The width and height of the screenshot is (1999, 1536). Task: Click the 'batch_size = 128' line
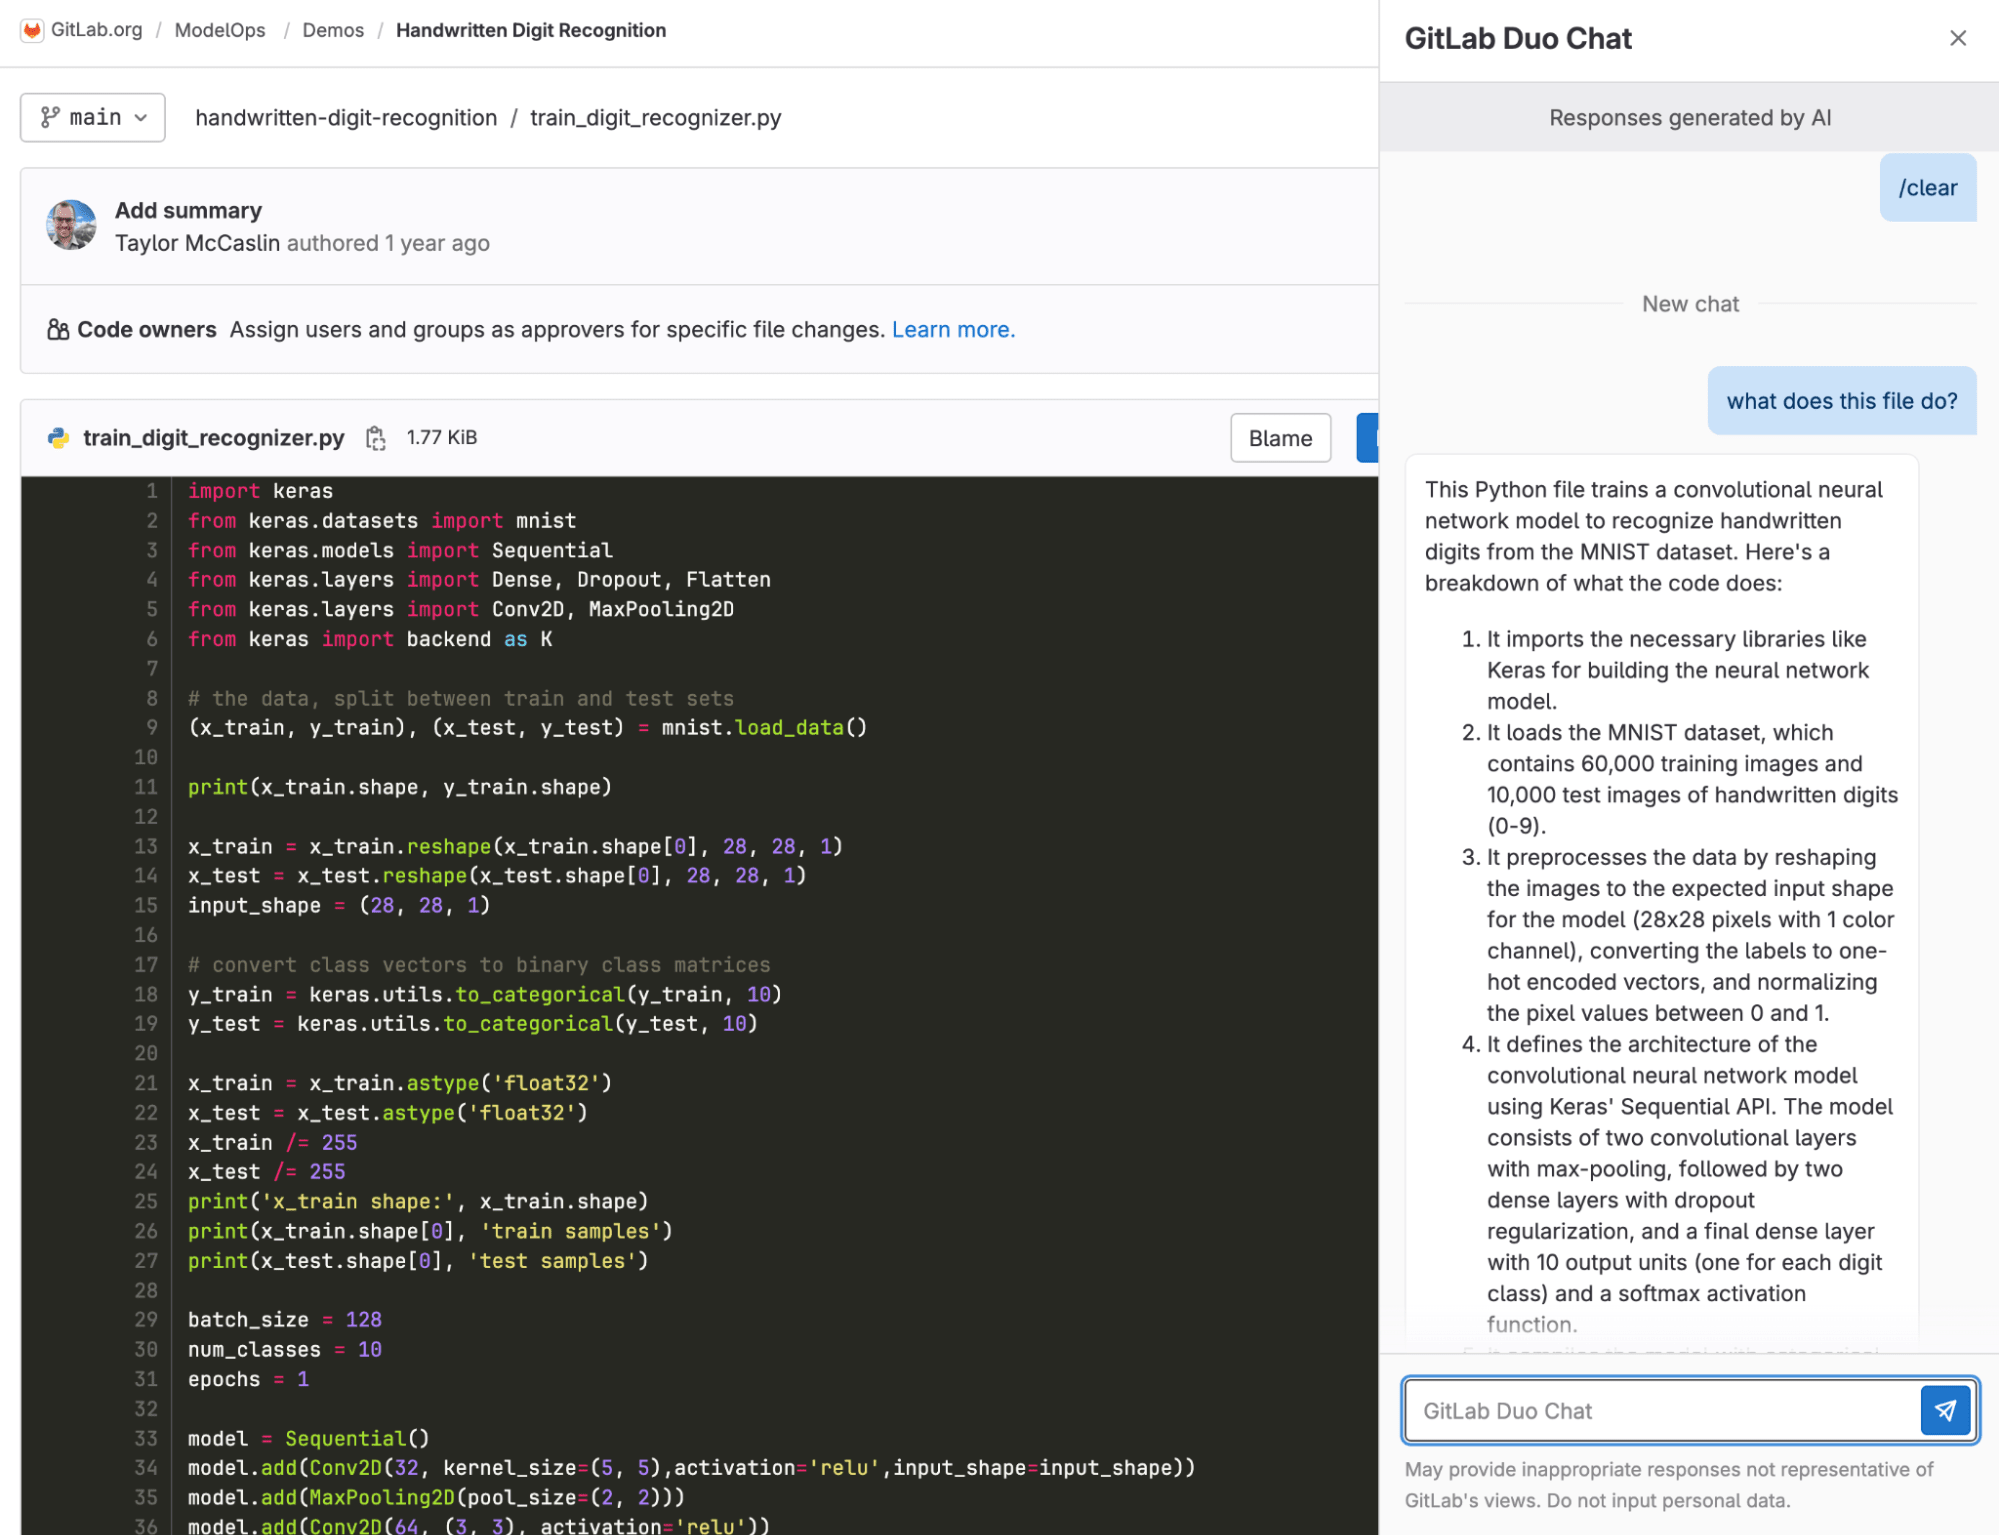click(285, 1320)
